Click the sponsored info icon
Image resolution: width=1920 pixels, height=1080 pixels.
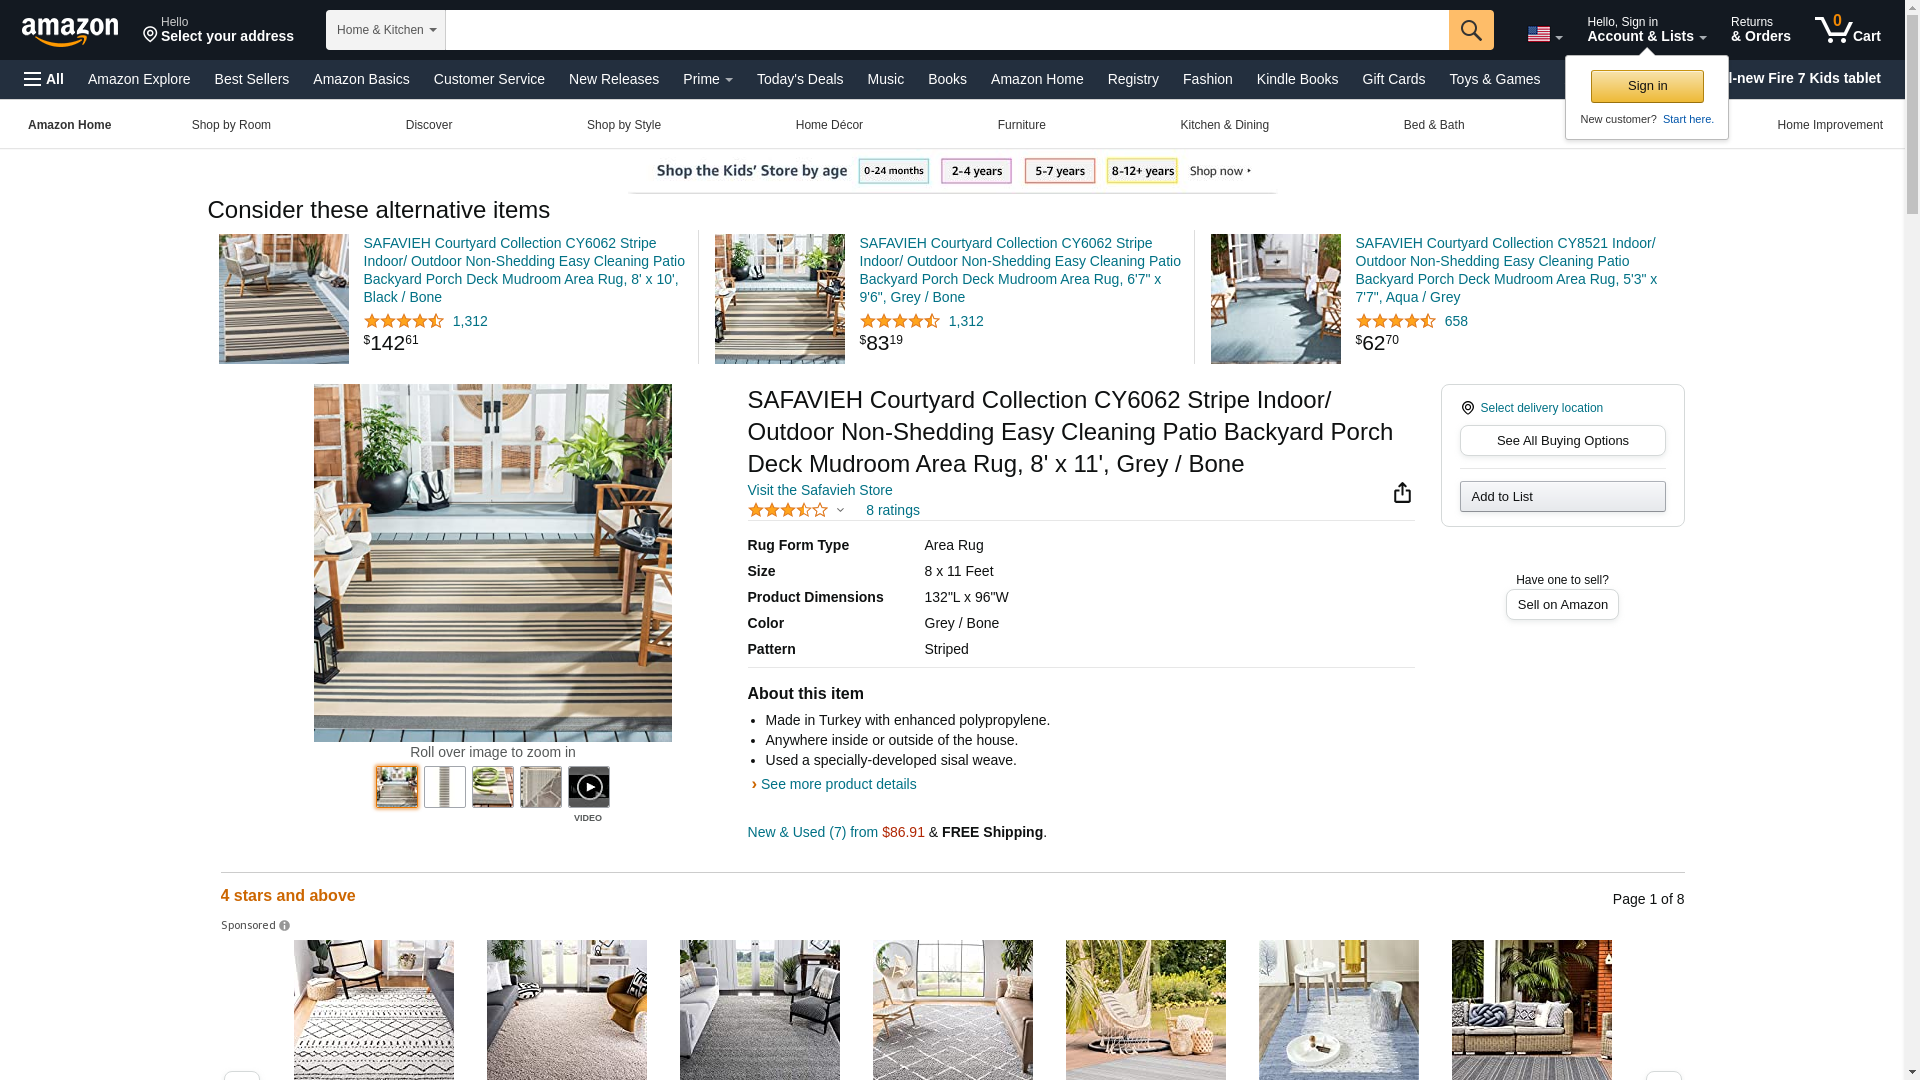click(284, 926)
